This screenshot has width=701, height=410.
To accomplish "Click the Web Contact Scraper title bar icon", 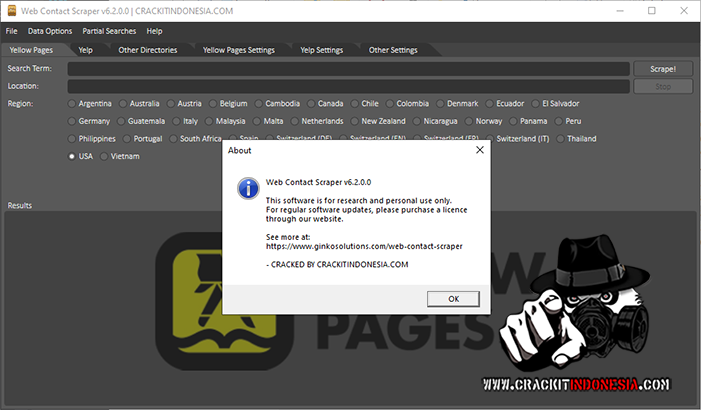I will tap(13, 11).
